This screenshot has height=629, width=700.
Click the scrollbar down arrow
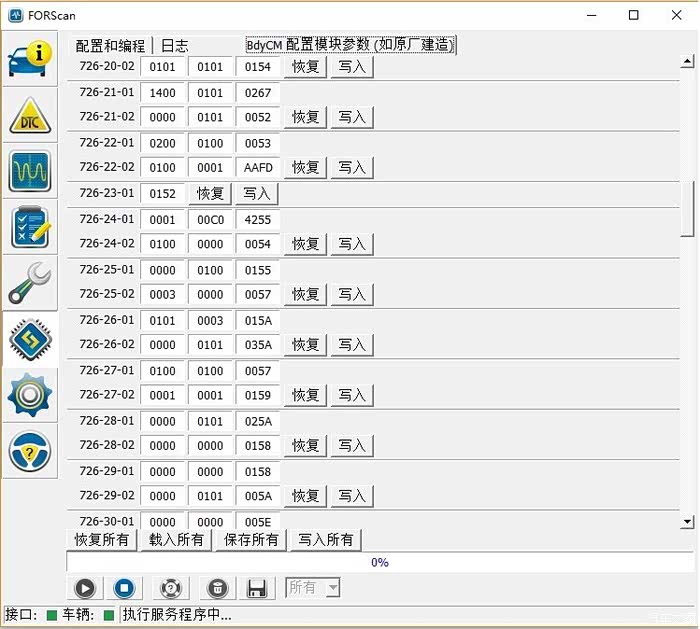(687, 521)
